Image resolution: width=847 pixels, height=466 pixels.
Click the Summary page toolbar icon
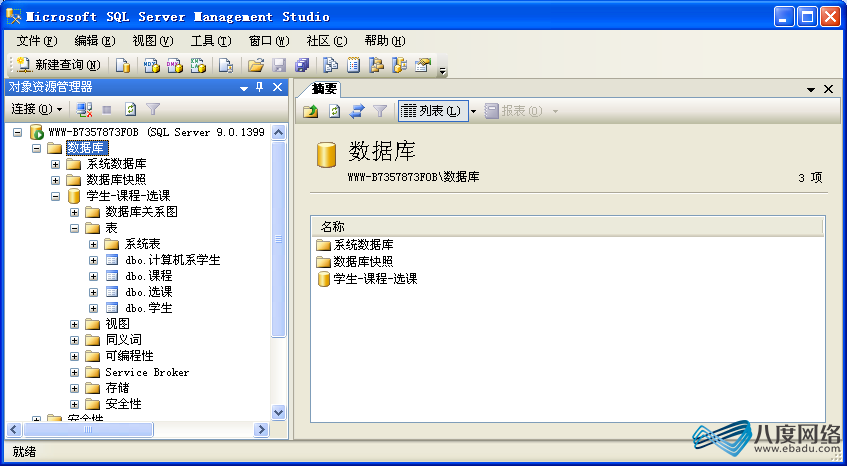pyautogui.click(x=353, y=66)
